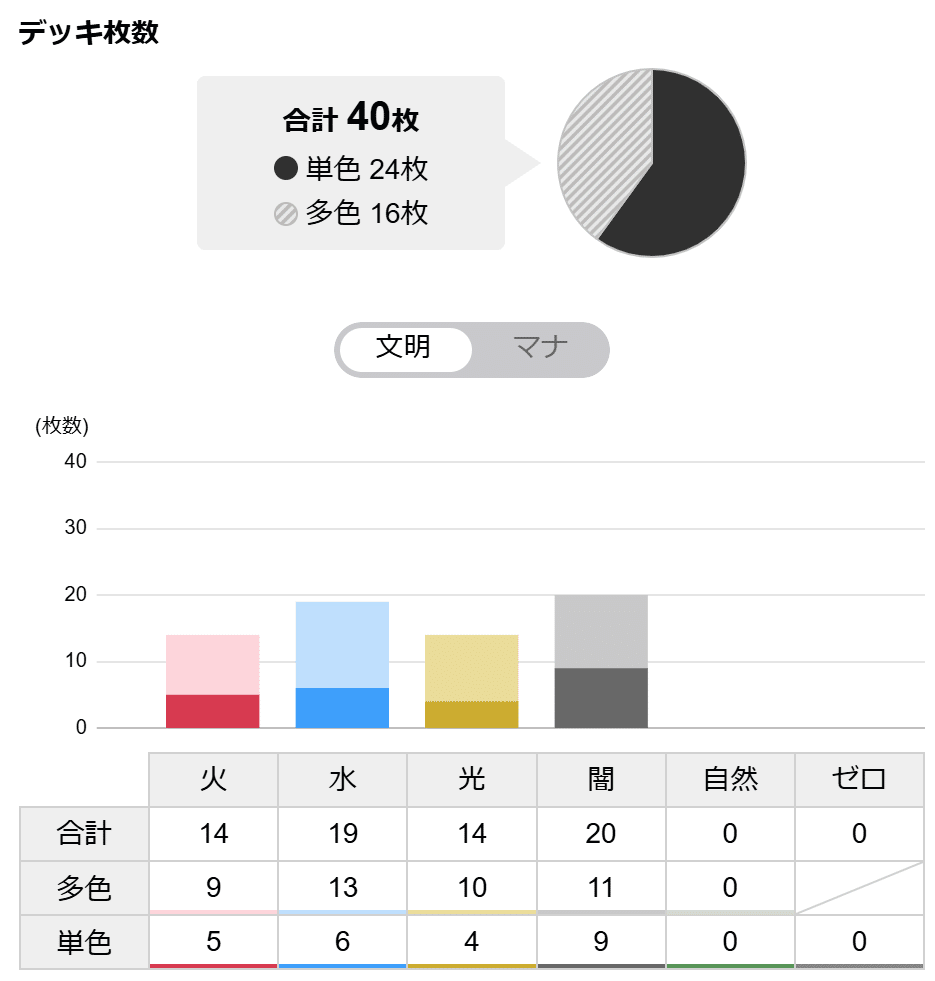Select the 自然 column header
Viewport: 935px width, 981px height.
[x=729, y=778]
